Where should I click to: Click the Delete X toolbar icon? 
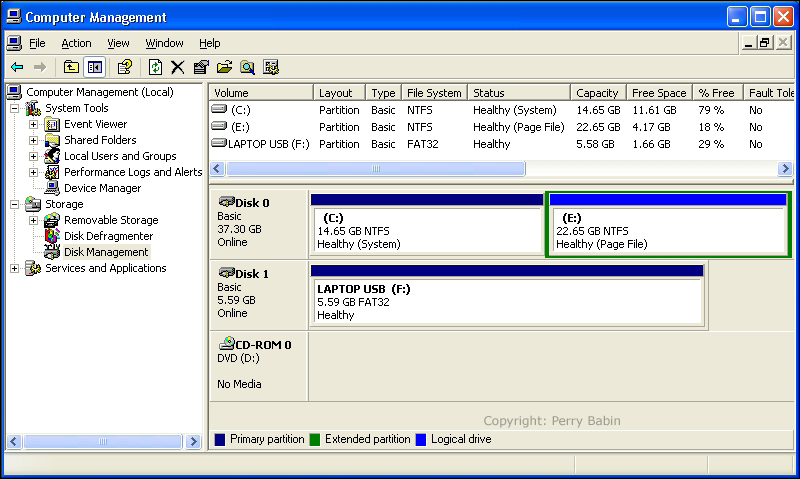178,67
